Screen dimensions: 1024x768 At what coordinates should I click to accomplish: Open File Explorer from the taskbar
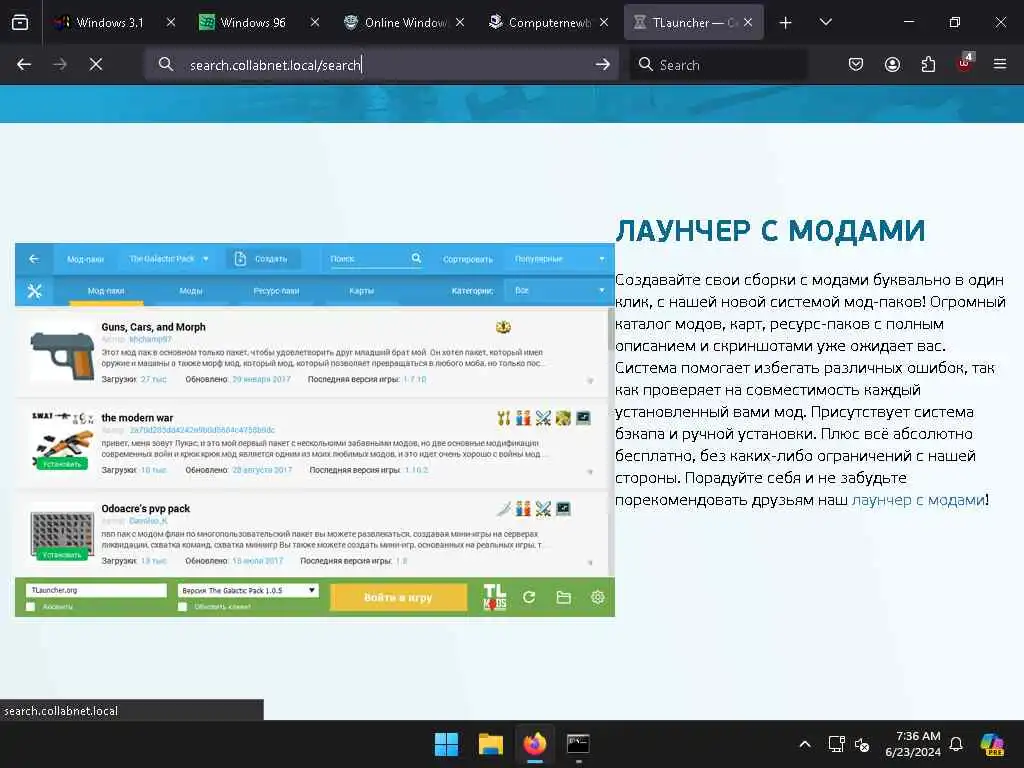[490, 744]
